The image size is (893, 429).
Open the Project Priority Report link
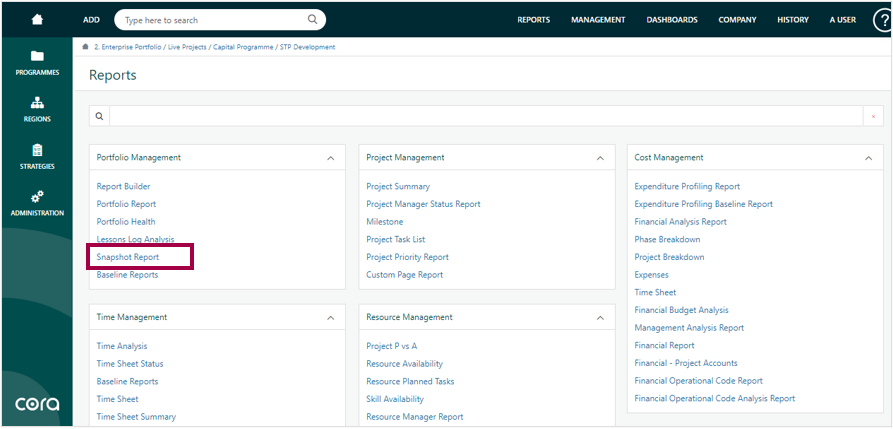407,257
